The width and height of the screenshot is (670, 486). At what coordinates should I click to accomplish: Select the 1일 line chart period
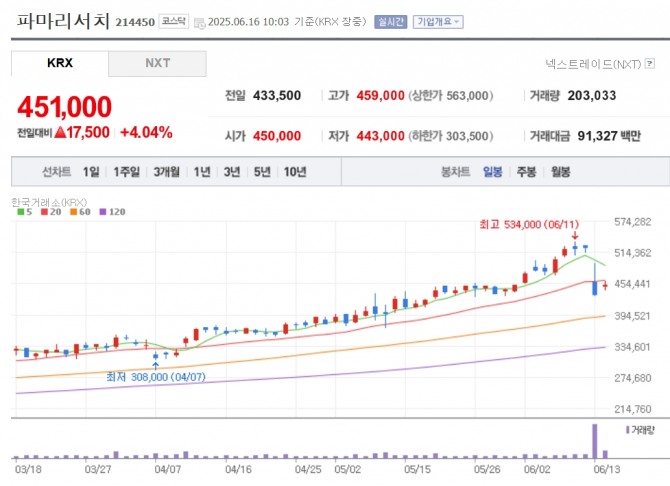(91, 172)
